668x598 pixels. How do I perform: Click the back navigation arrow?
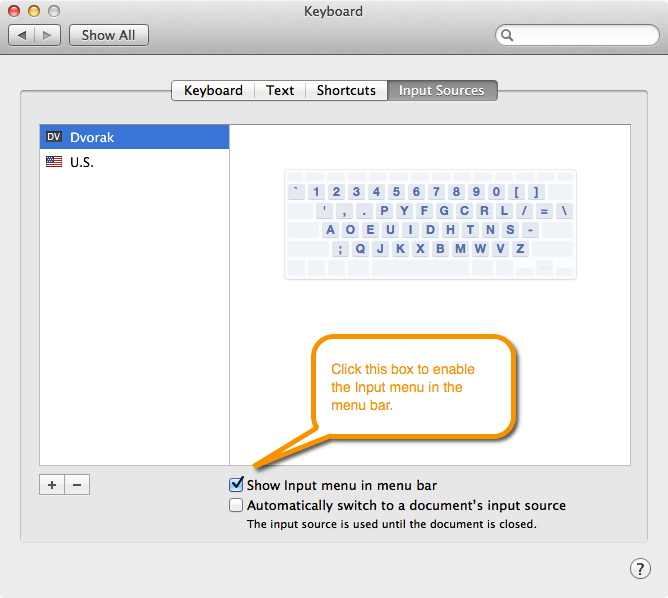(x=22, y=35)
